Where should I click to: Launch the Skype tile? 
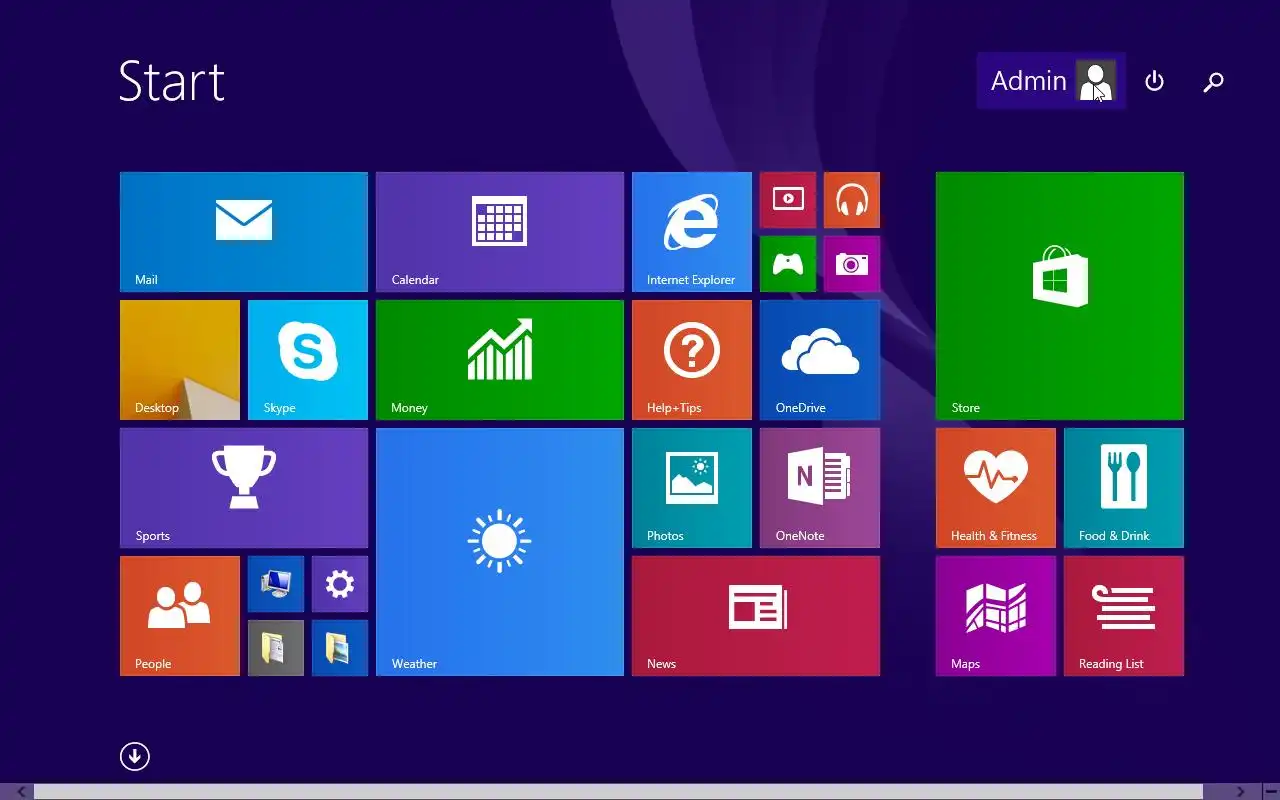click(308, 360)
